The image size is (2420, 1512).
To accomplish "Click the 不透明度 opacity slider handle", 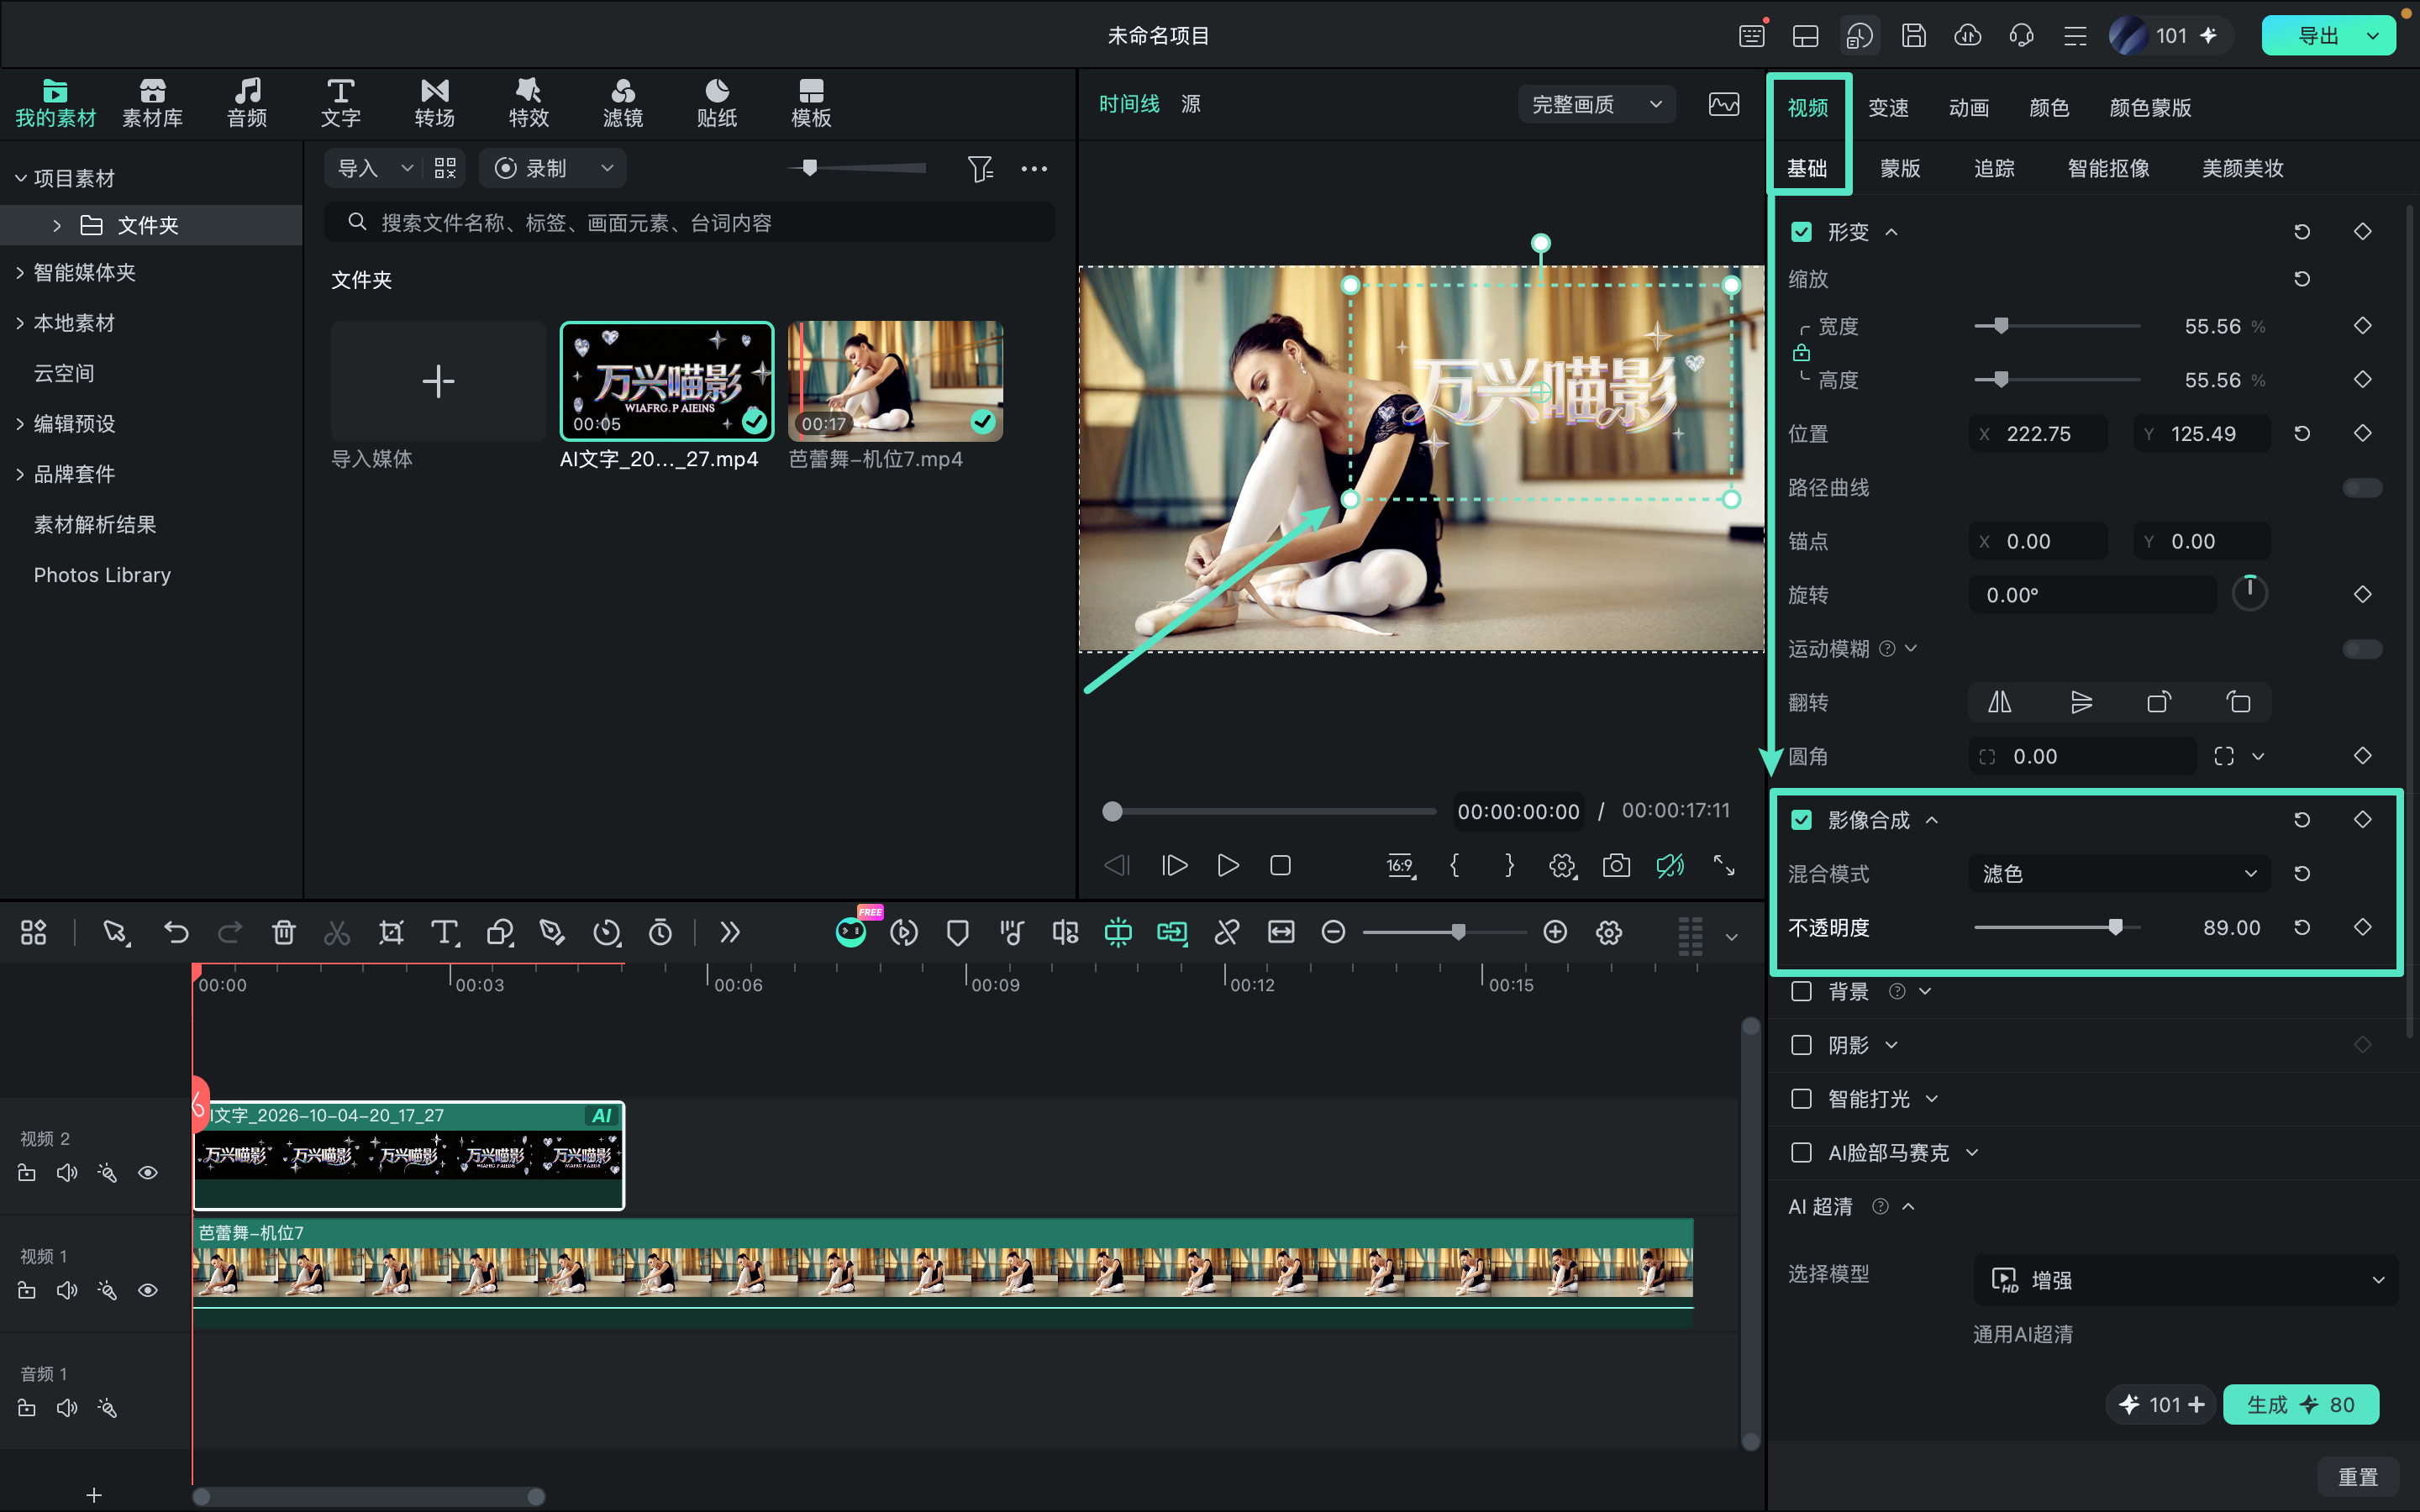I will tap(2115, 927).
